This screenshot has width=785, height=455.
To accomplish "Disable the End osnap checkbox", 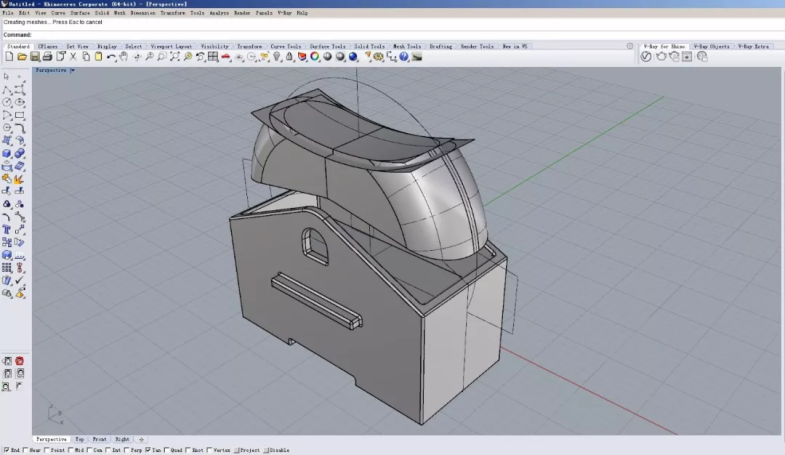I will point(5,450).
